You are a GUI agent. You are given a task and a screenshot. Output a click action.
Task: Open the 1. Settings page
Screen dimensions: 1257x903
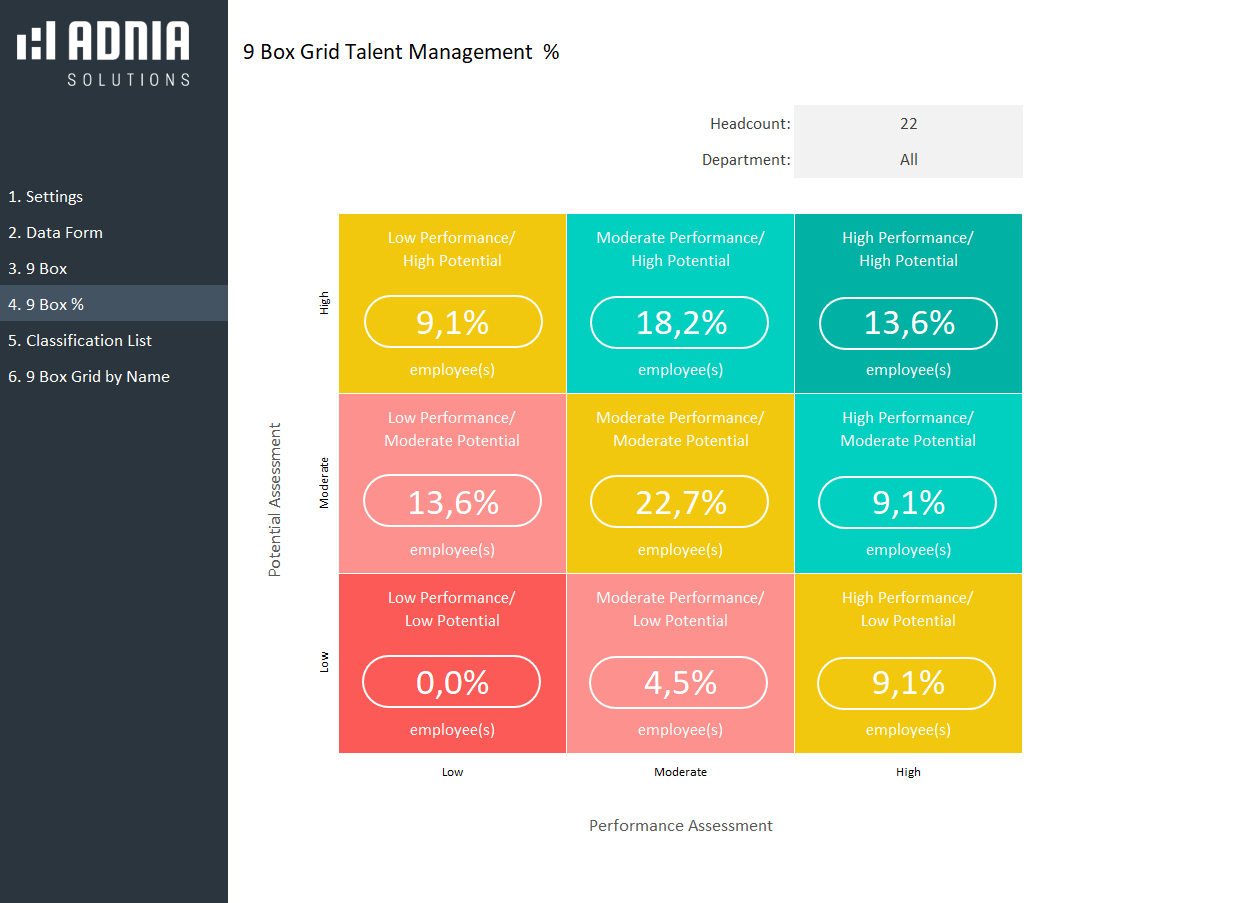(46, 197)
